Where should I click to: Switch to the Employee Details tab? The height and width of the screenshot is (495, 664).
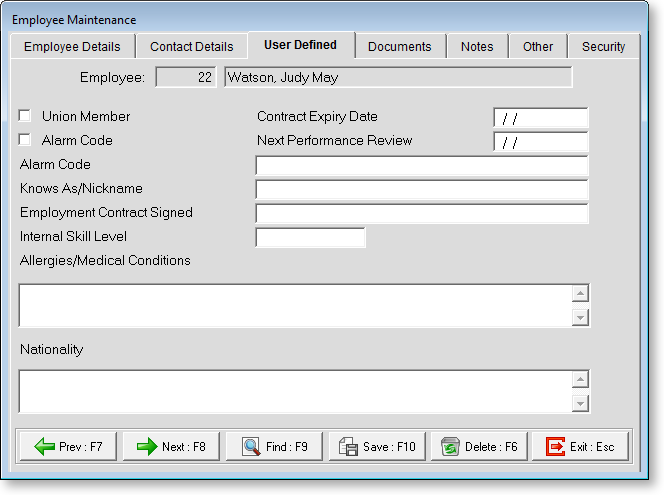point(72,47)
